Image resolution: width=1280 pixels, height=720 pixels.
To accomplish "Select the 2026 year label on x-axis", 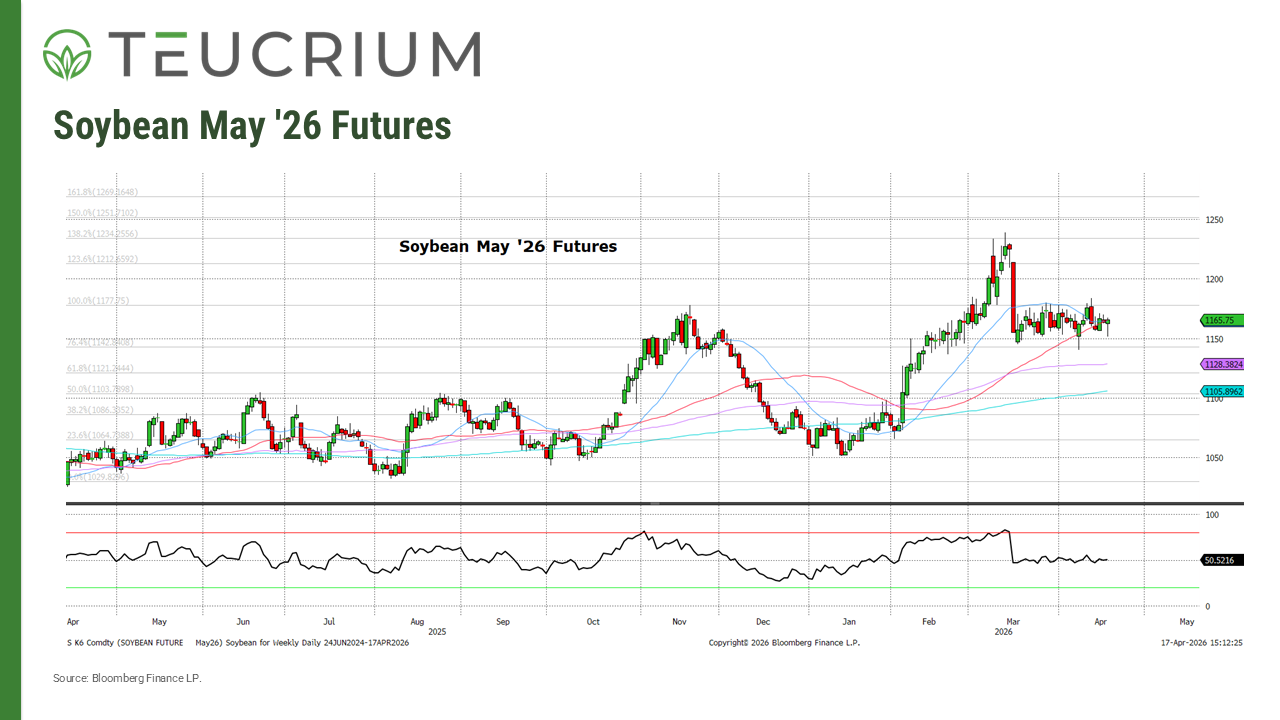I will pos(1006,631).
